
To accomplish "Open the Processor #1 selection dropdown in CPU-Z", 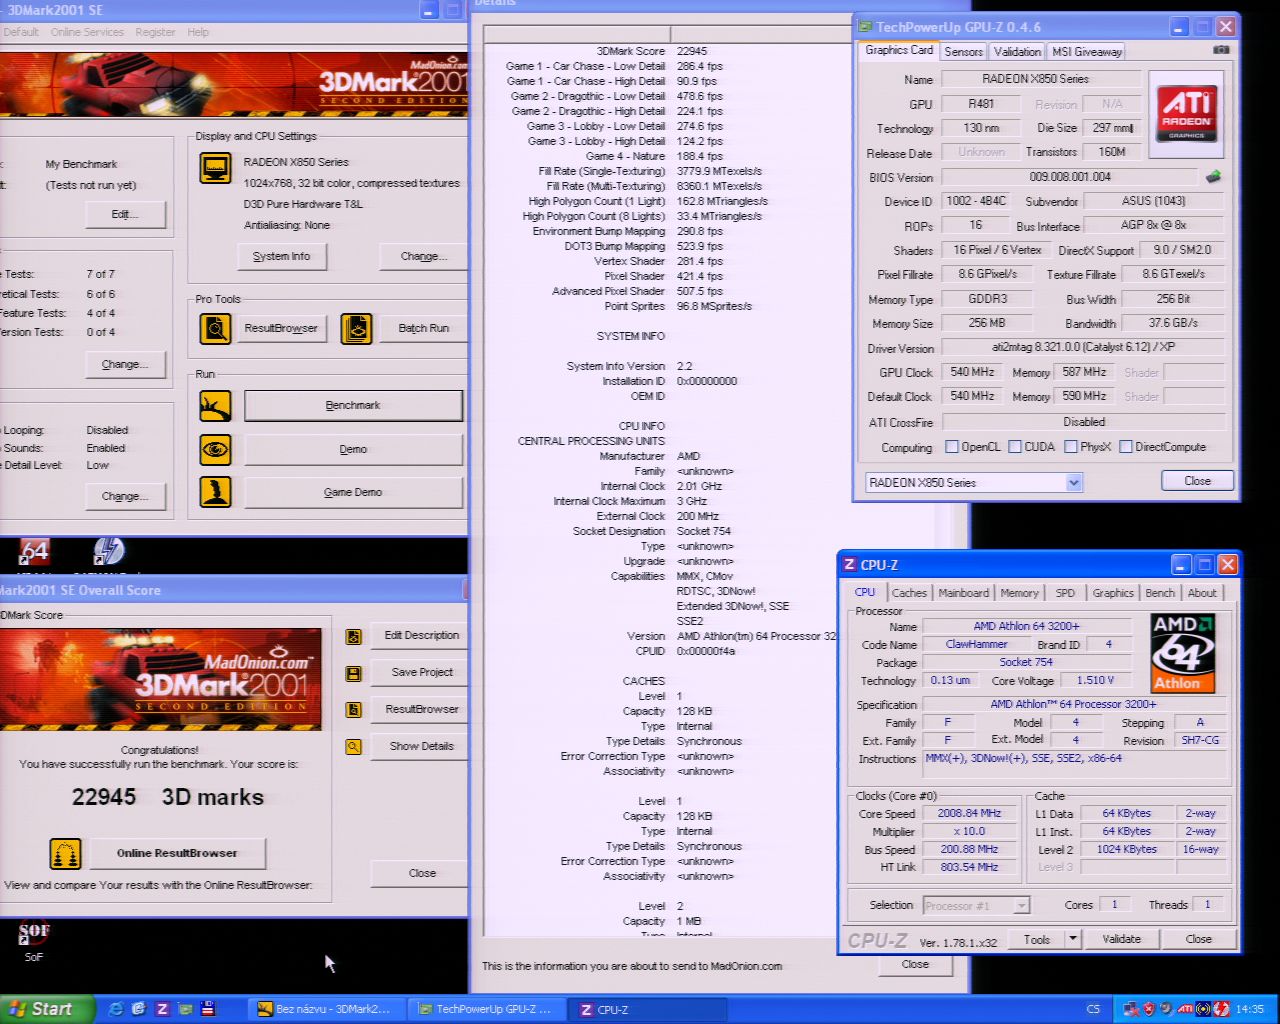I will click(x=1021, y=905).
